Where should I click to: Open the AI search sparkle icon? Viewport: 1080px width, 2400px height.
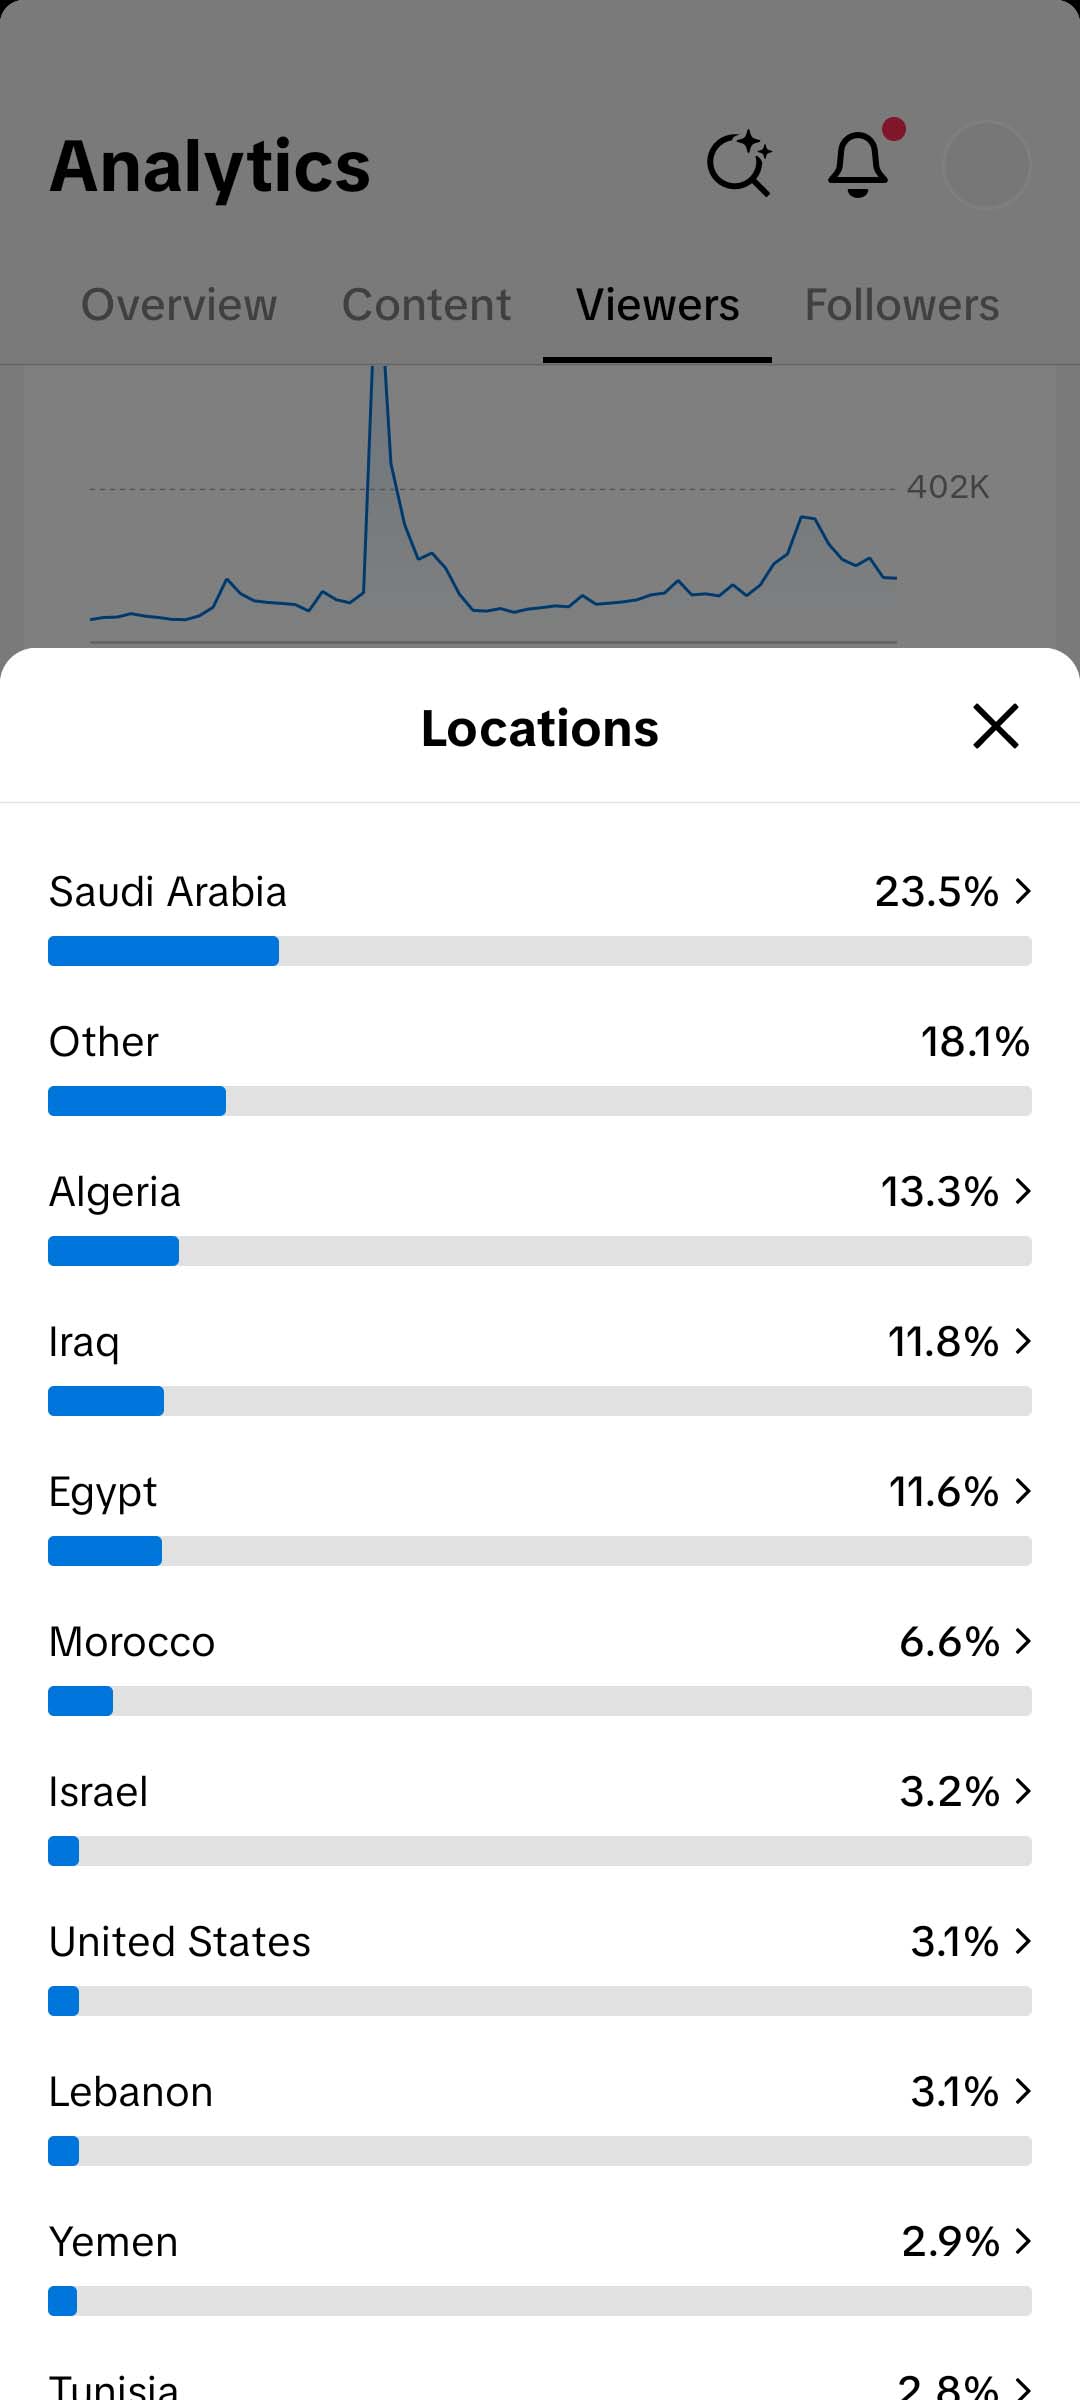[739, 164]
